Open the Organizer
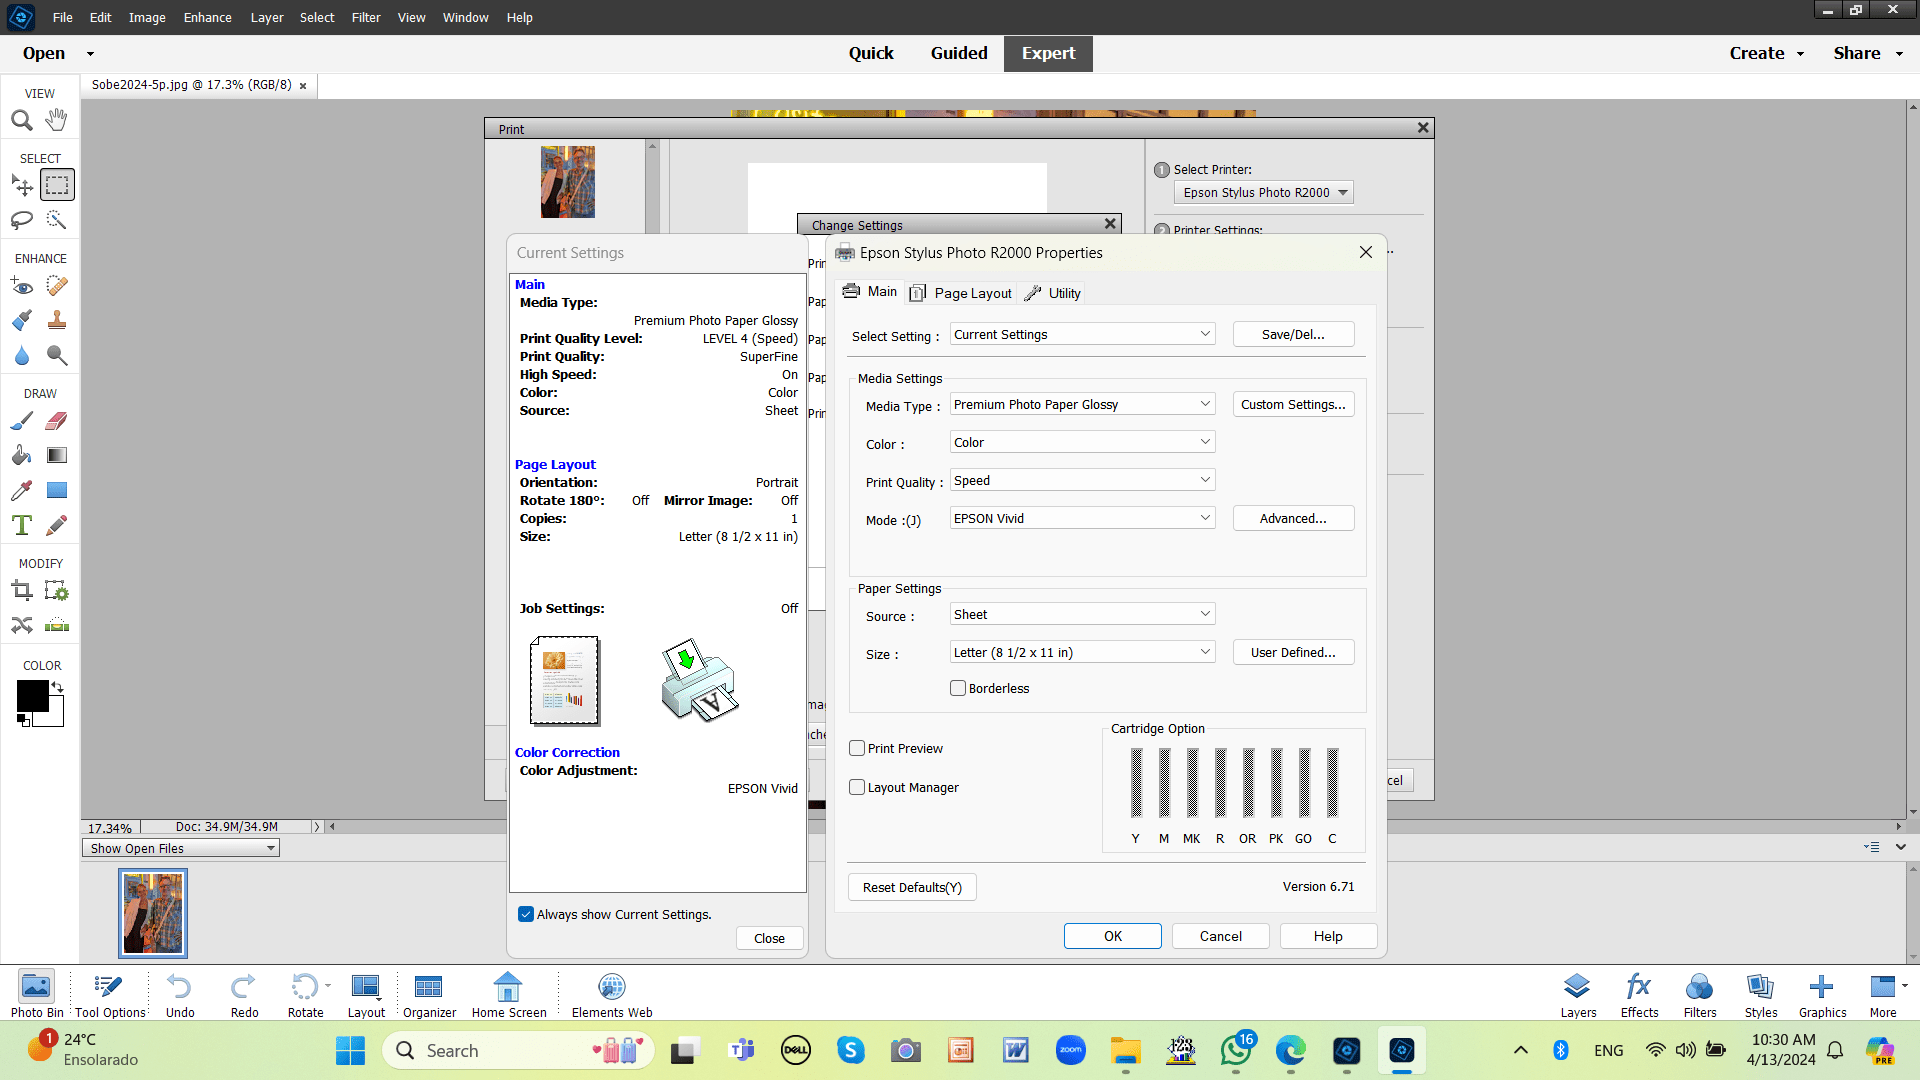 click(x=429, y=988)
